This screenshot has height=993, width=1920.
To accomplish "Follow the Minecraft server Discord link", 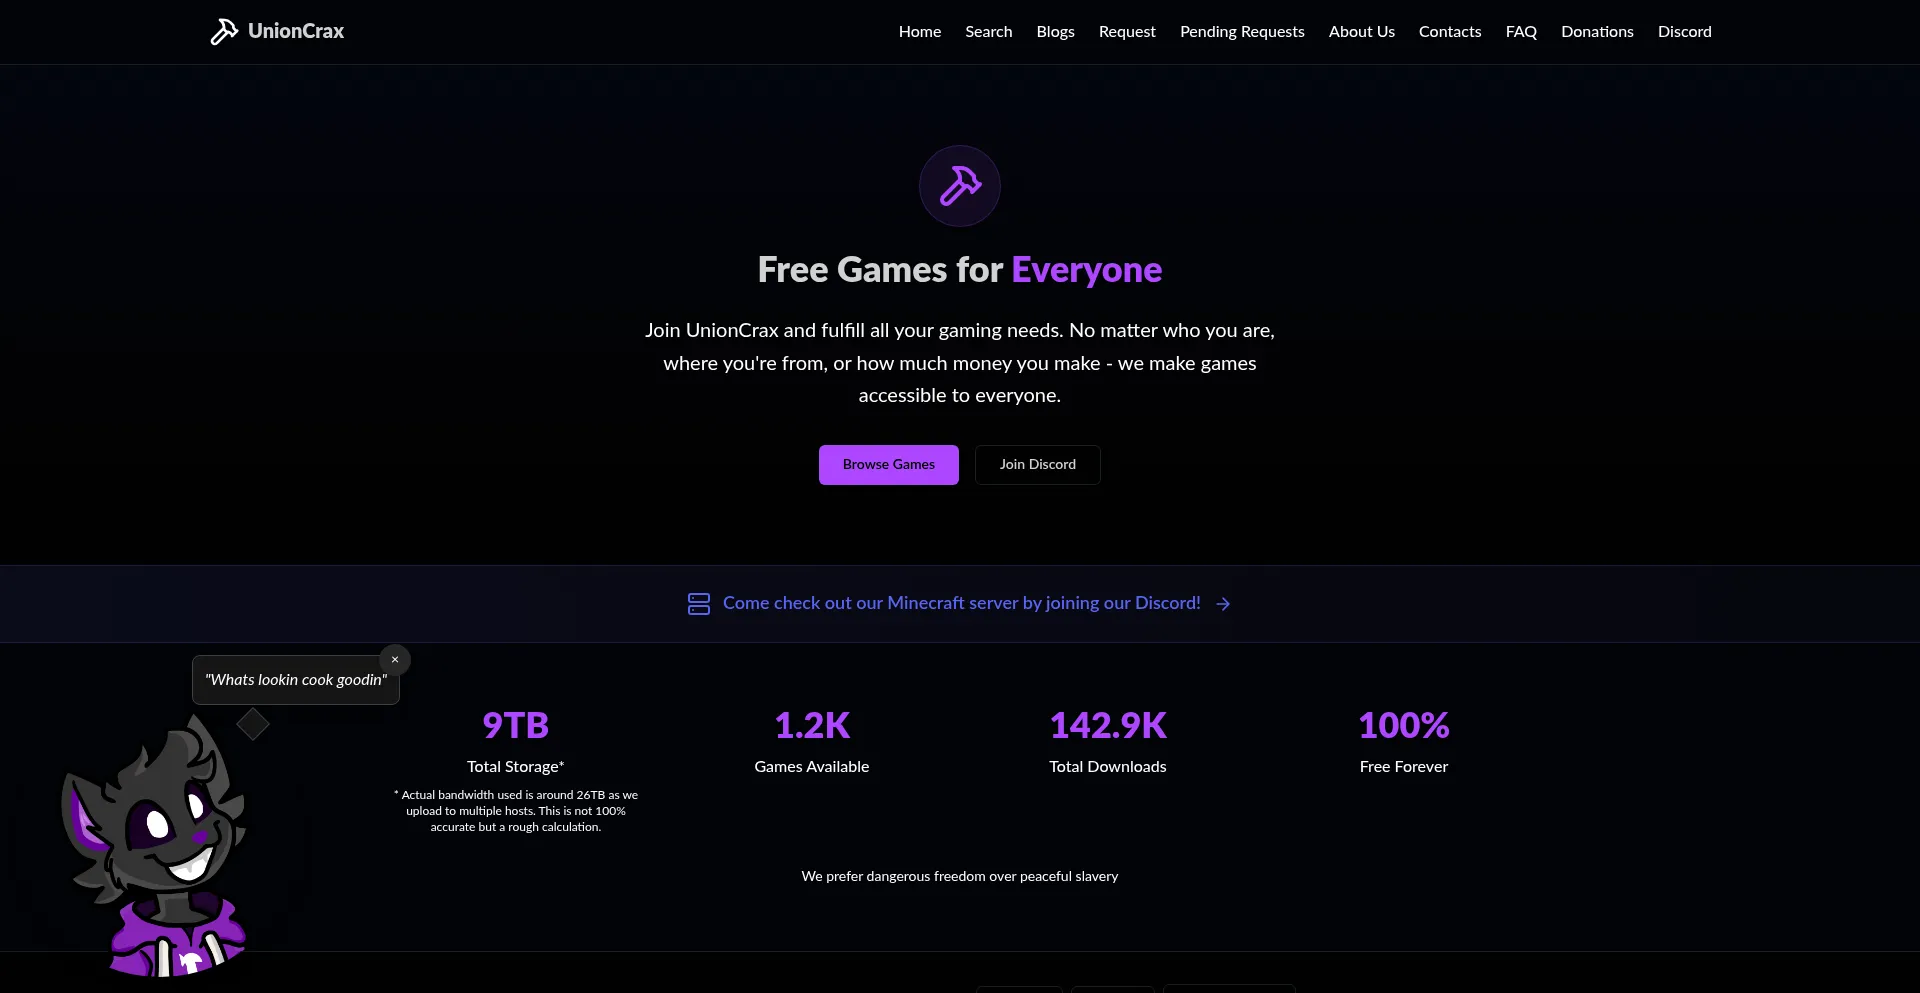I will tap(961, 603).
